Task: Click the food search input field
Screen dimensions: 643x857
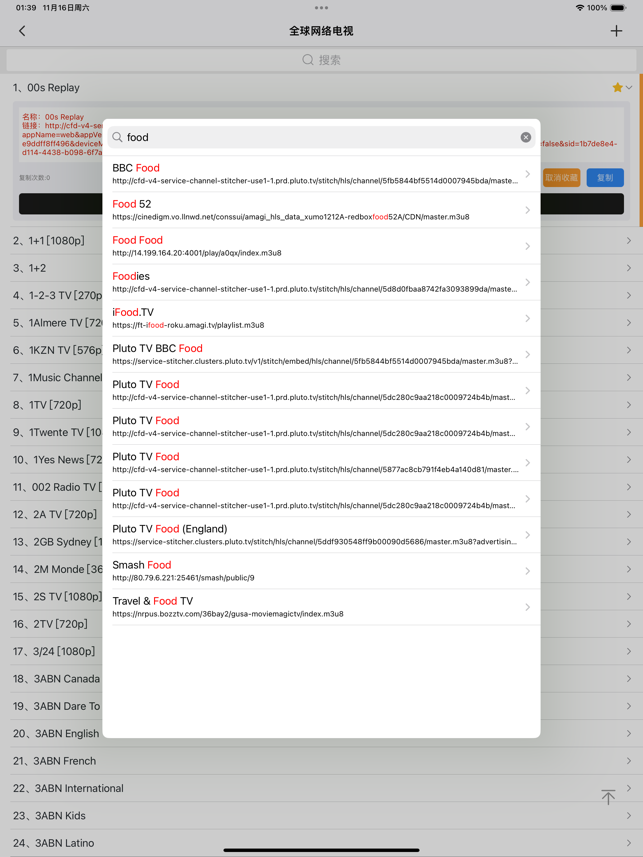Action: (322, 137)
